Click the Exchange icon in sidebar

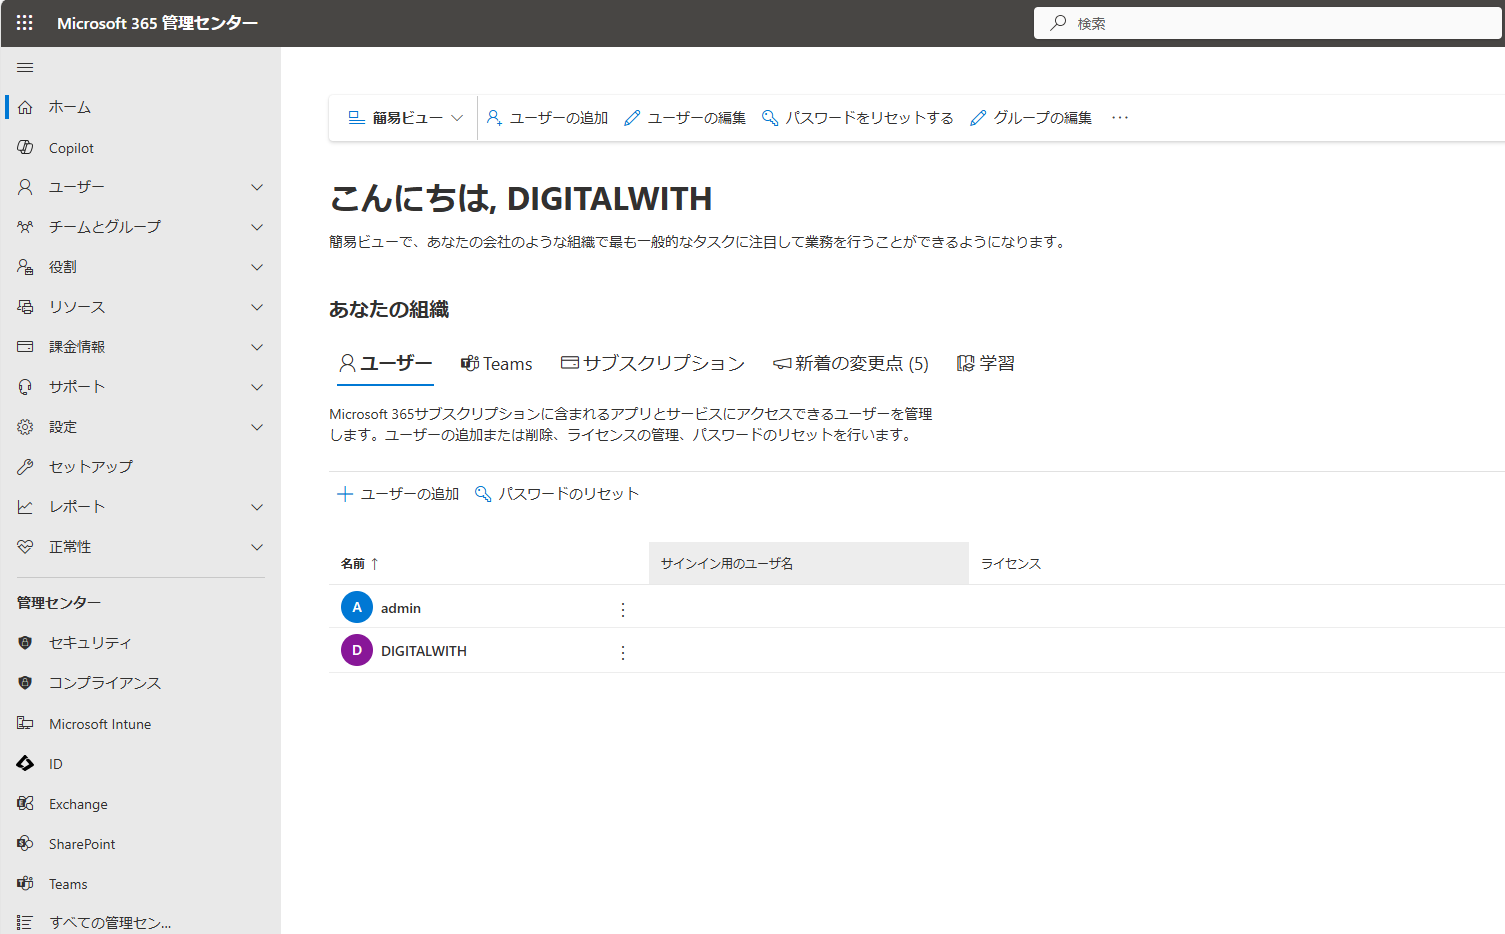click(25, 803)
